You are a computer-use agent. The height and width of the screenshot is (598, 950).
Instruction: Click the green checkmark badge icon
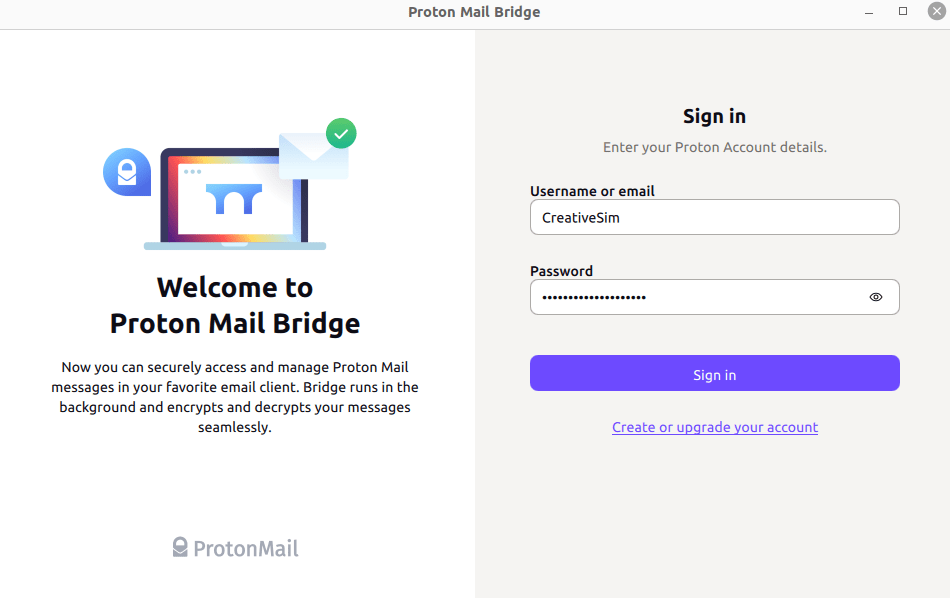click(341, 133)
